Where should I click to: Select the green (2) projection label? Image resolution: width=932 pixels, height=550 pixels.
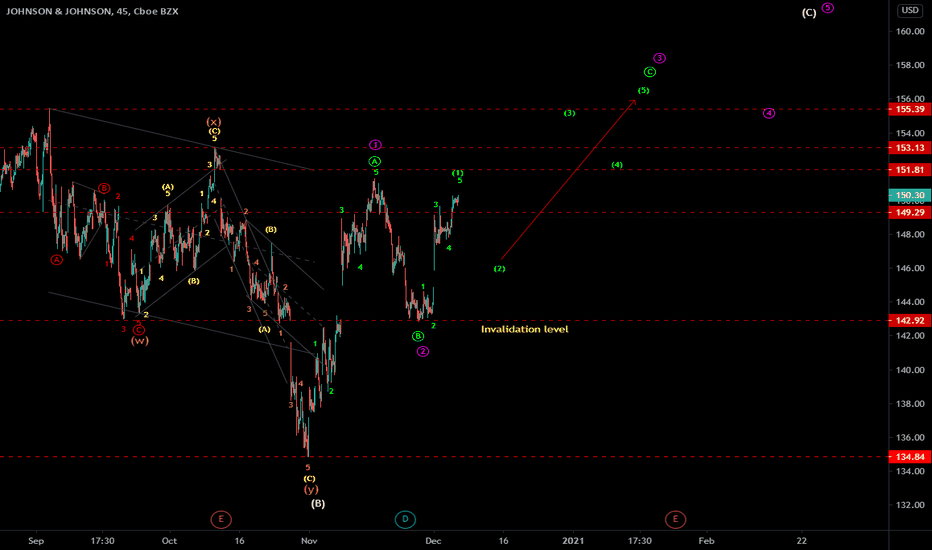(500, 269)
